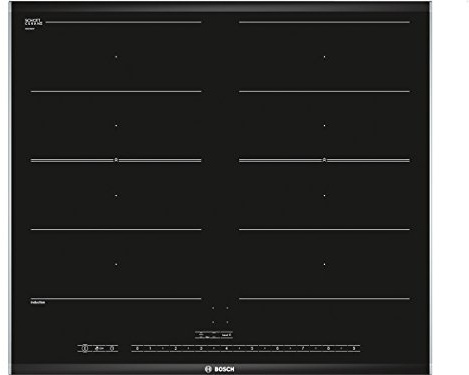Tap the main power on/off symbol
The image size is (469, 375).
pyautogui.click(x=85, y=349)
